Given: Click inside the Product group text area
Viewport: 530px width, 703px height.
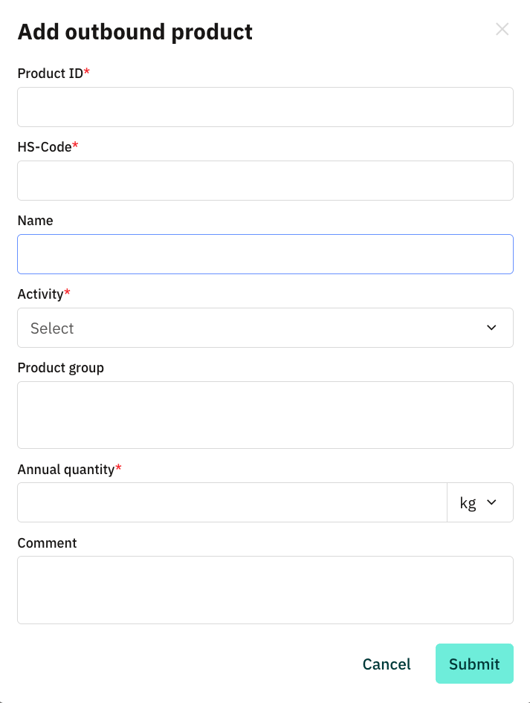Looking at the screenshot, I should 265,415.
